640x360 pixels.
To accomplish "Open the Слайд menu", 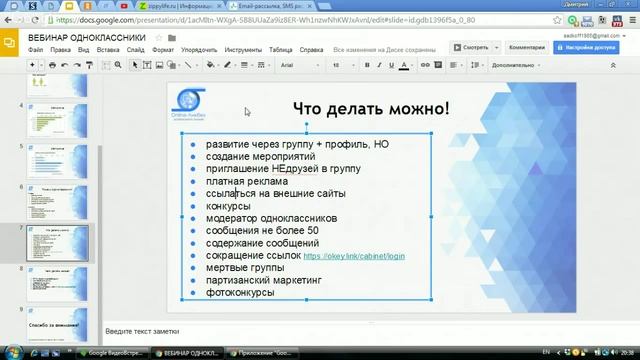I will pyautogui.click(x=135, y=50).
